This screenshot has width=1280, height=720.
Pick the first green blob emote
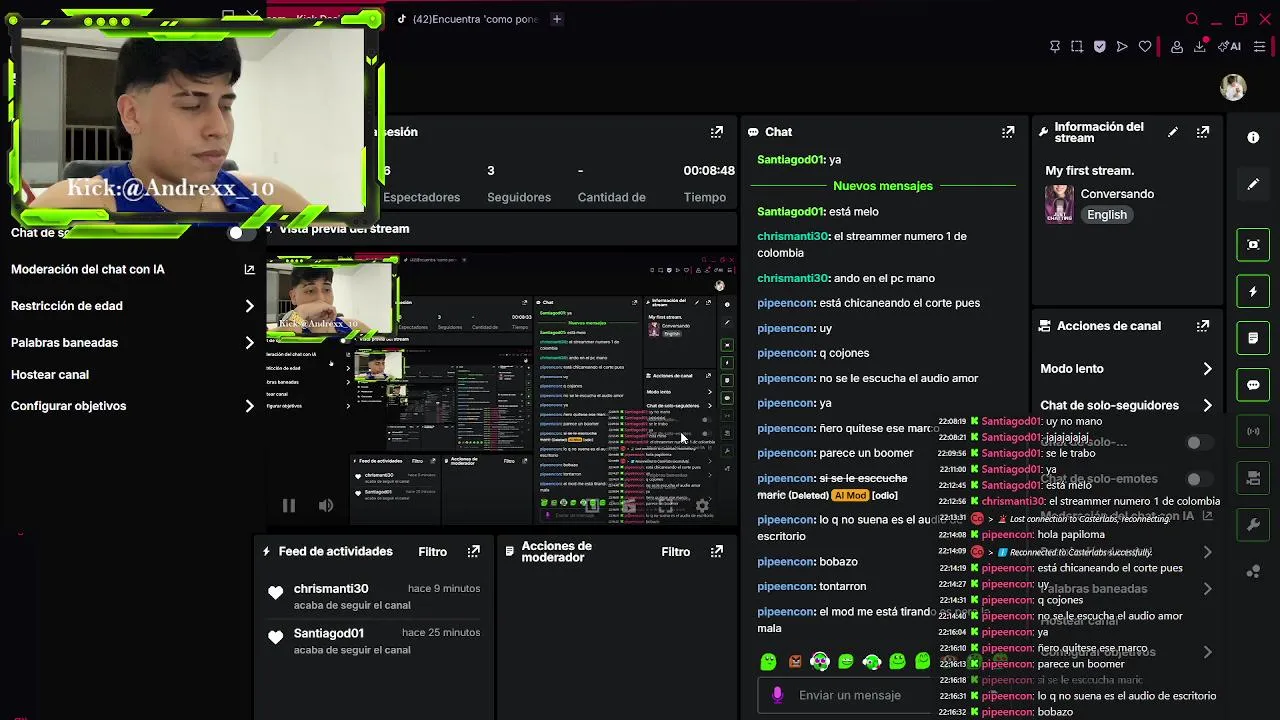point(768,661)
